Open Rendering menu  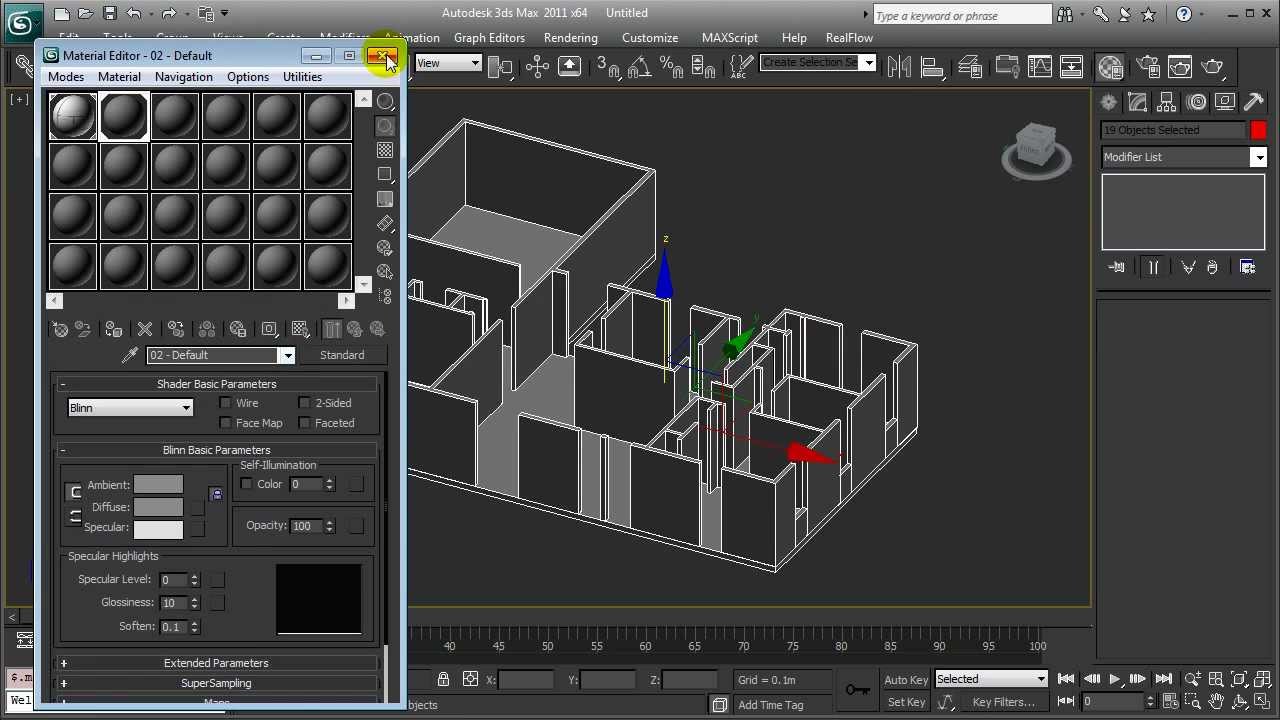click(571, 38)
